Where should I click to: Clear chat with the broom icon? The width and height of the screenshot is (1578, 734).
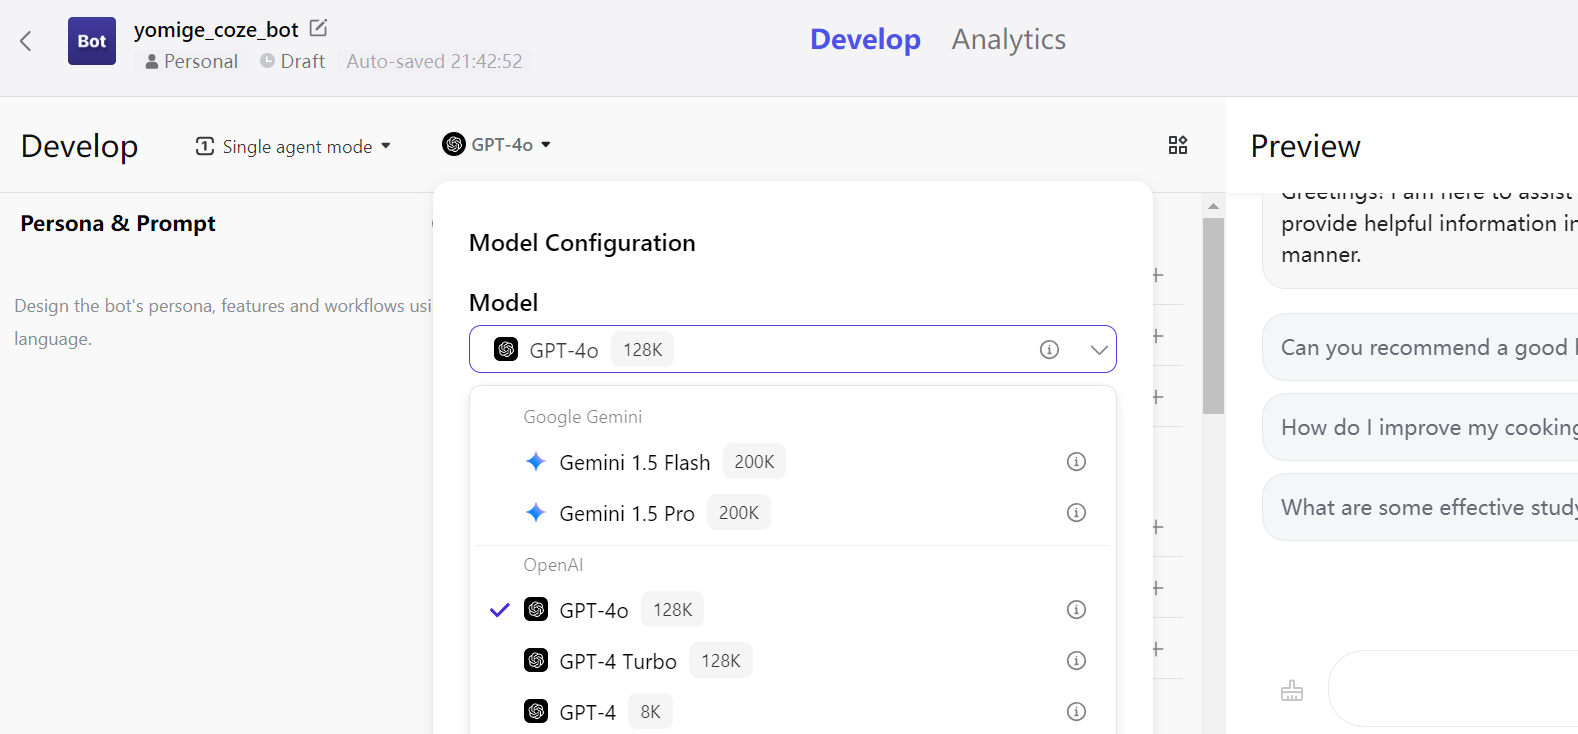pyautogui.click(x=1292, y=690)
